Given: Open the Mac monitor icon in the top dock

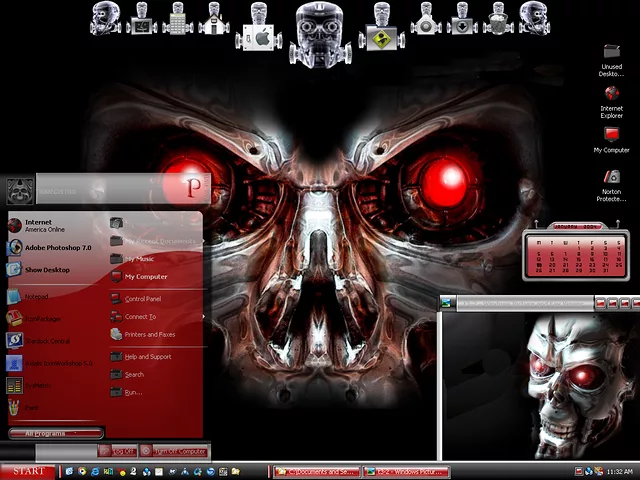Looking at the screenshot, I should 142,19.
